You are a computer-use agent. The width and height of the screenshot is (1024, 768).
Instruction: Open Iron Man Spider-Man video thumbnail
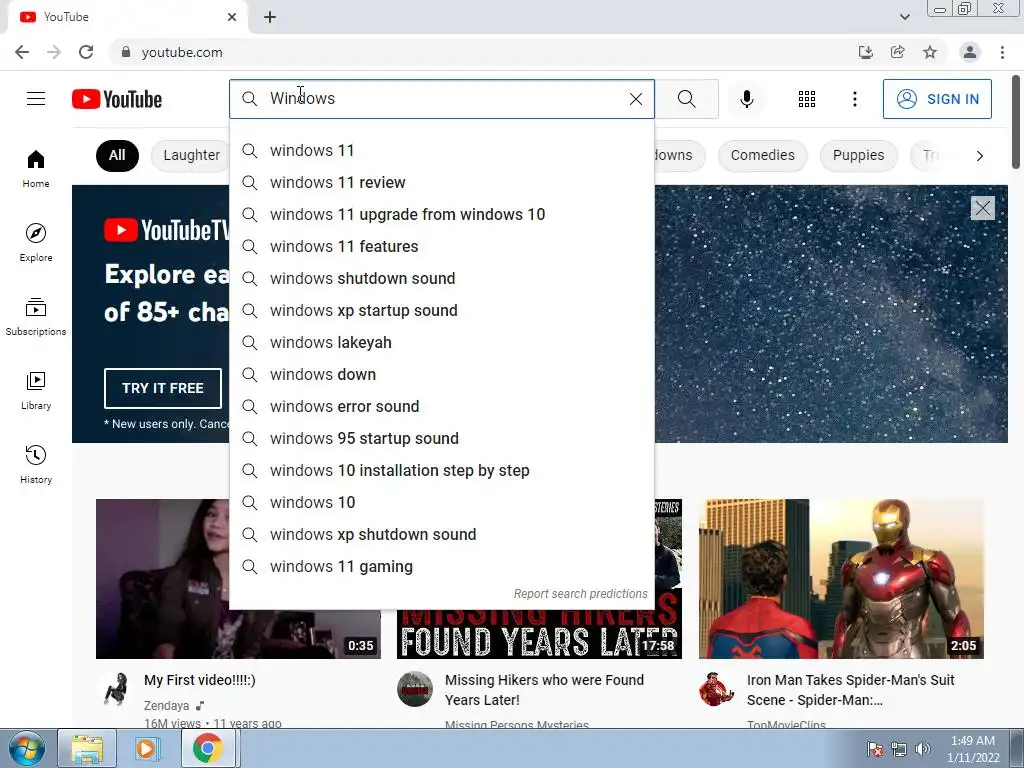841,579
